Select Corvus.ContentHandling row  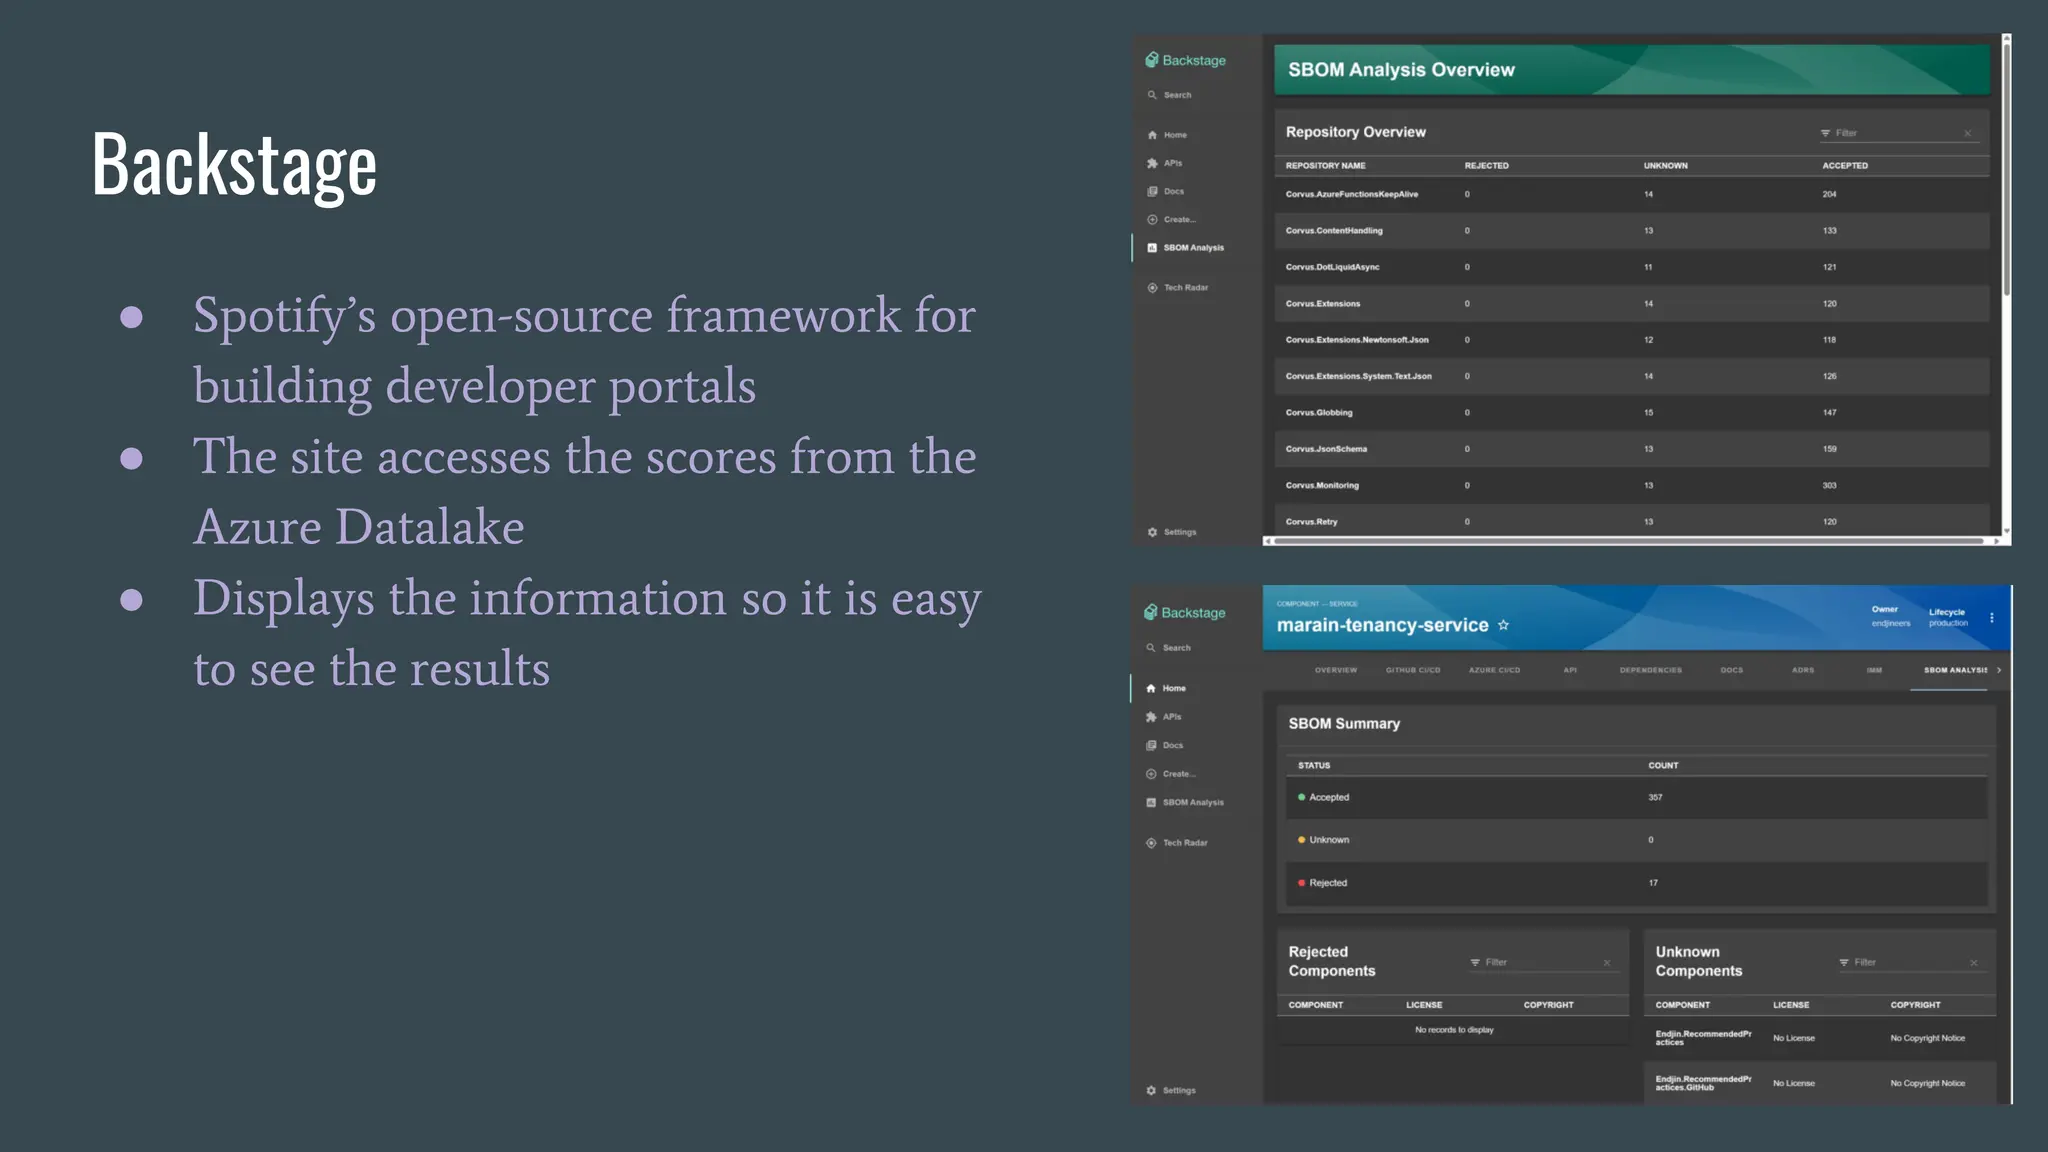(1631, 231)
